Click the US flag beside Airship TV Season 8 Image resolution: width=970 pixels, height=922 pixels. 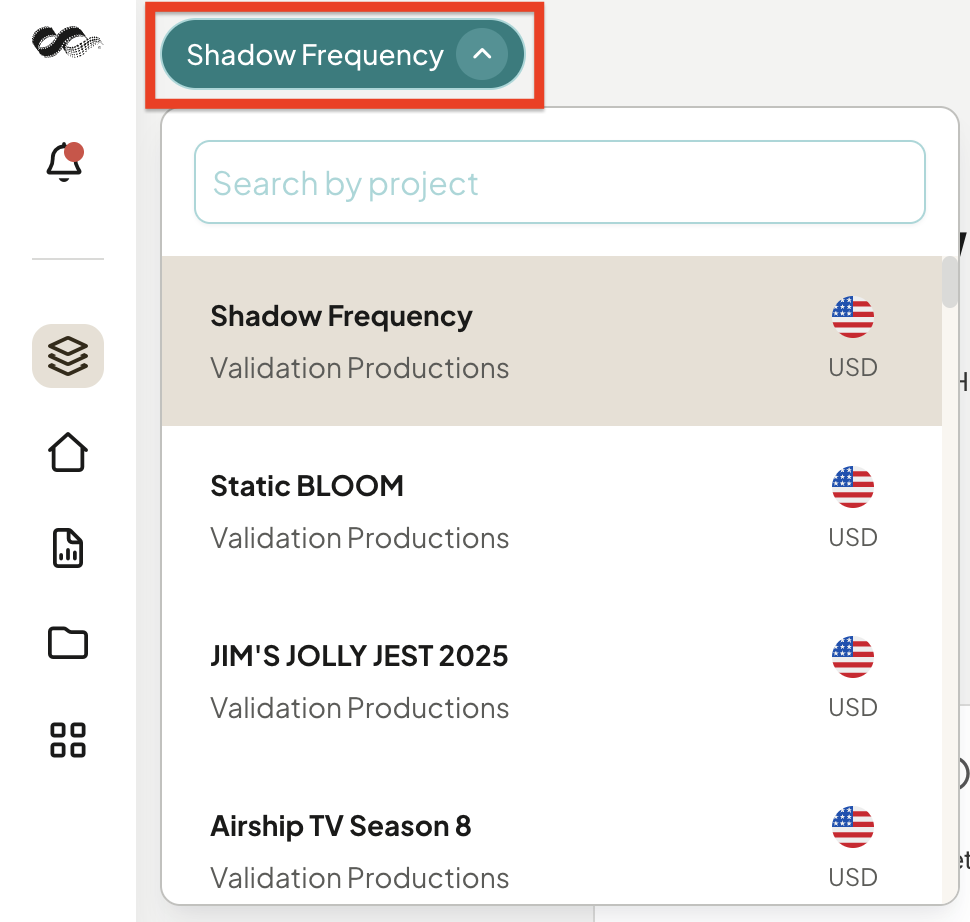click(x=852, y=827)
